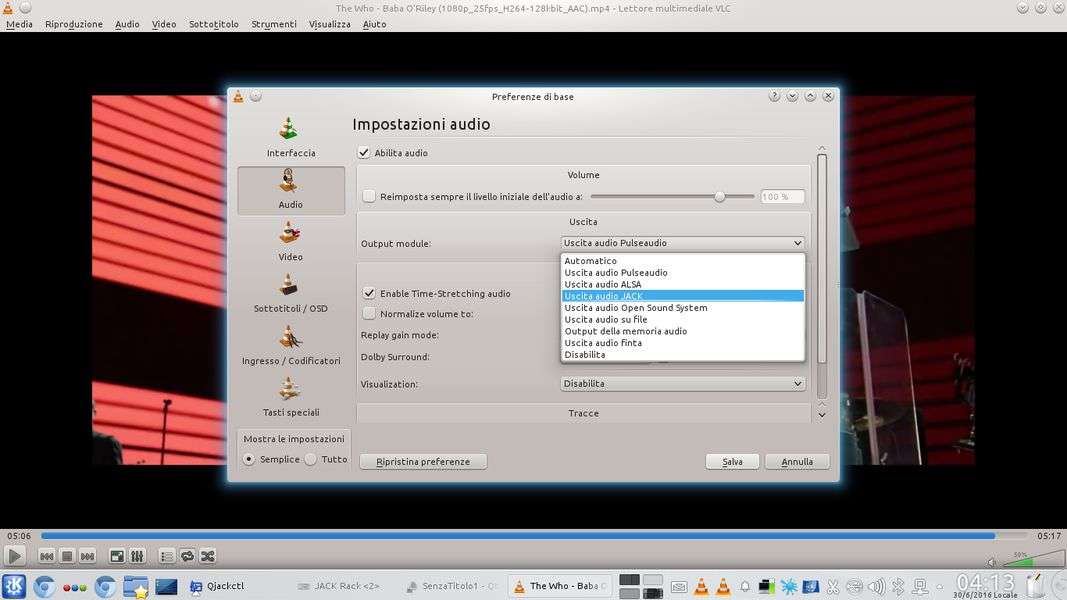Open Ingresso / Codificatori preferences
The width and height of the screenshot is (1067, 600).
[x=290, y=344]
